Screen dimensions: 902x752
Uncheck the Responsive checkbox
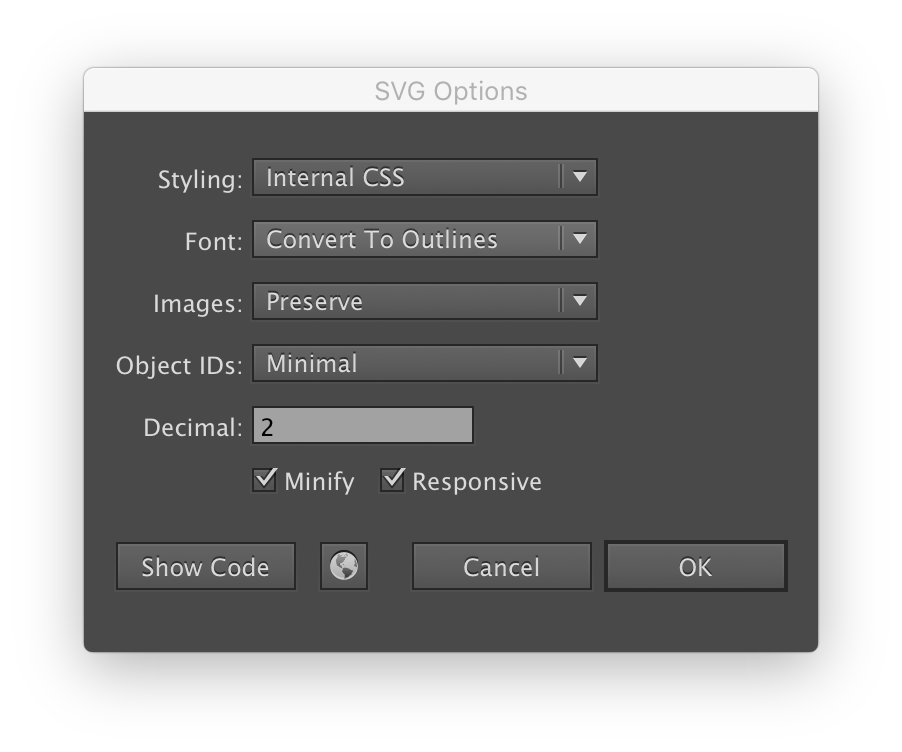point(392,480)
